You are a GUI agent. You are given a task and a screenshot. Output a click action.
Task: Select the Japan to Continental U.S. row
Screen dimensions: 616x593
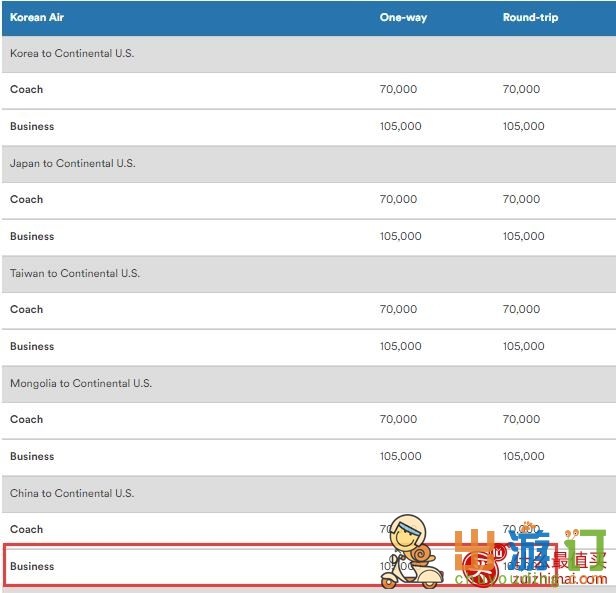(309, 164)
